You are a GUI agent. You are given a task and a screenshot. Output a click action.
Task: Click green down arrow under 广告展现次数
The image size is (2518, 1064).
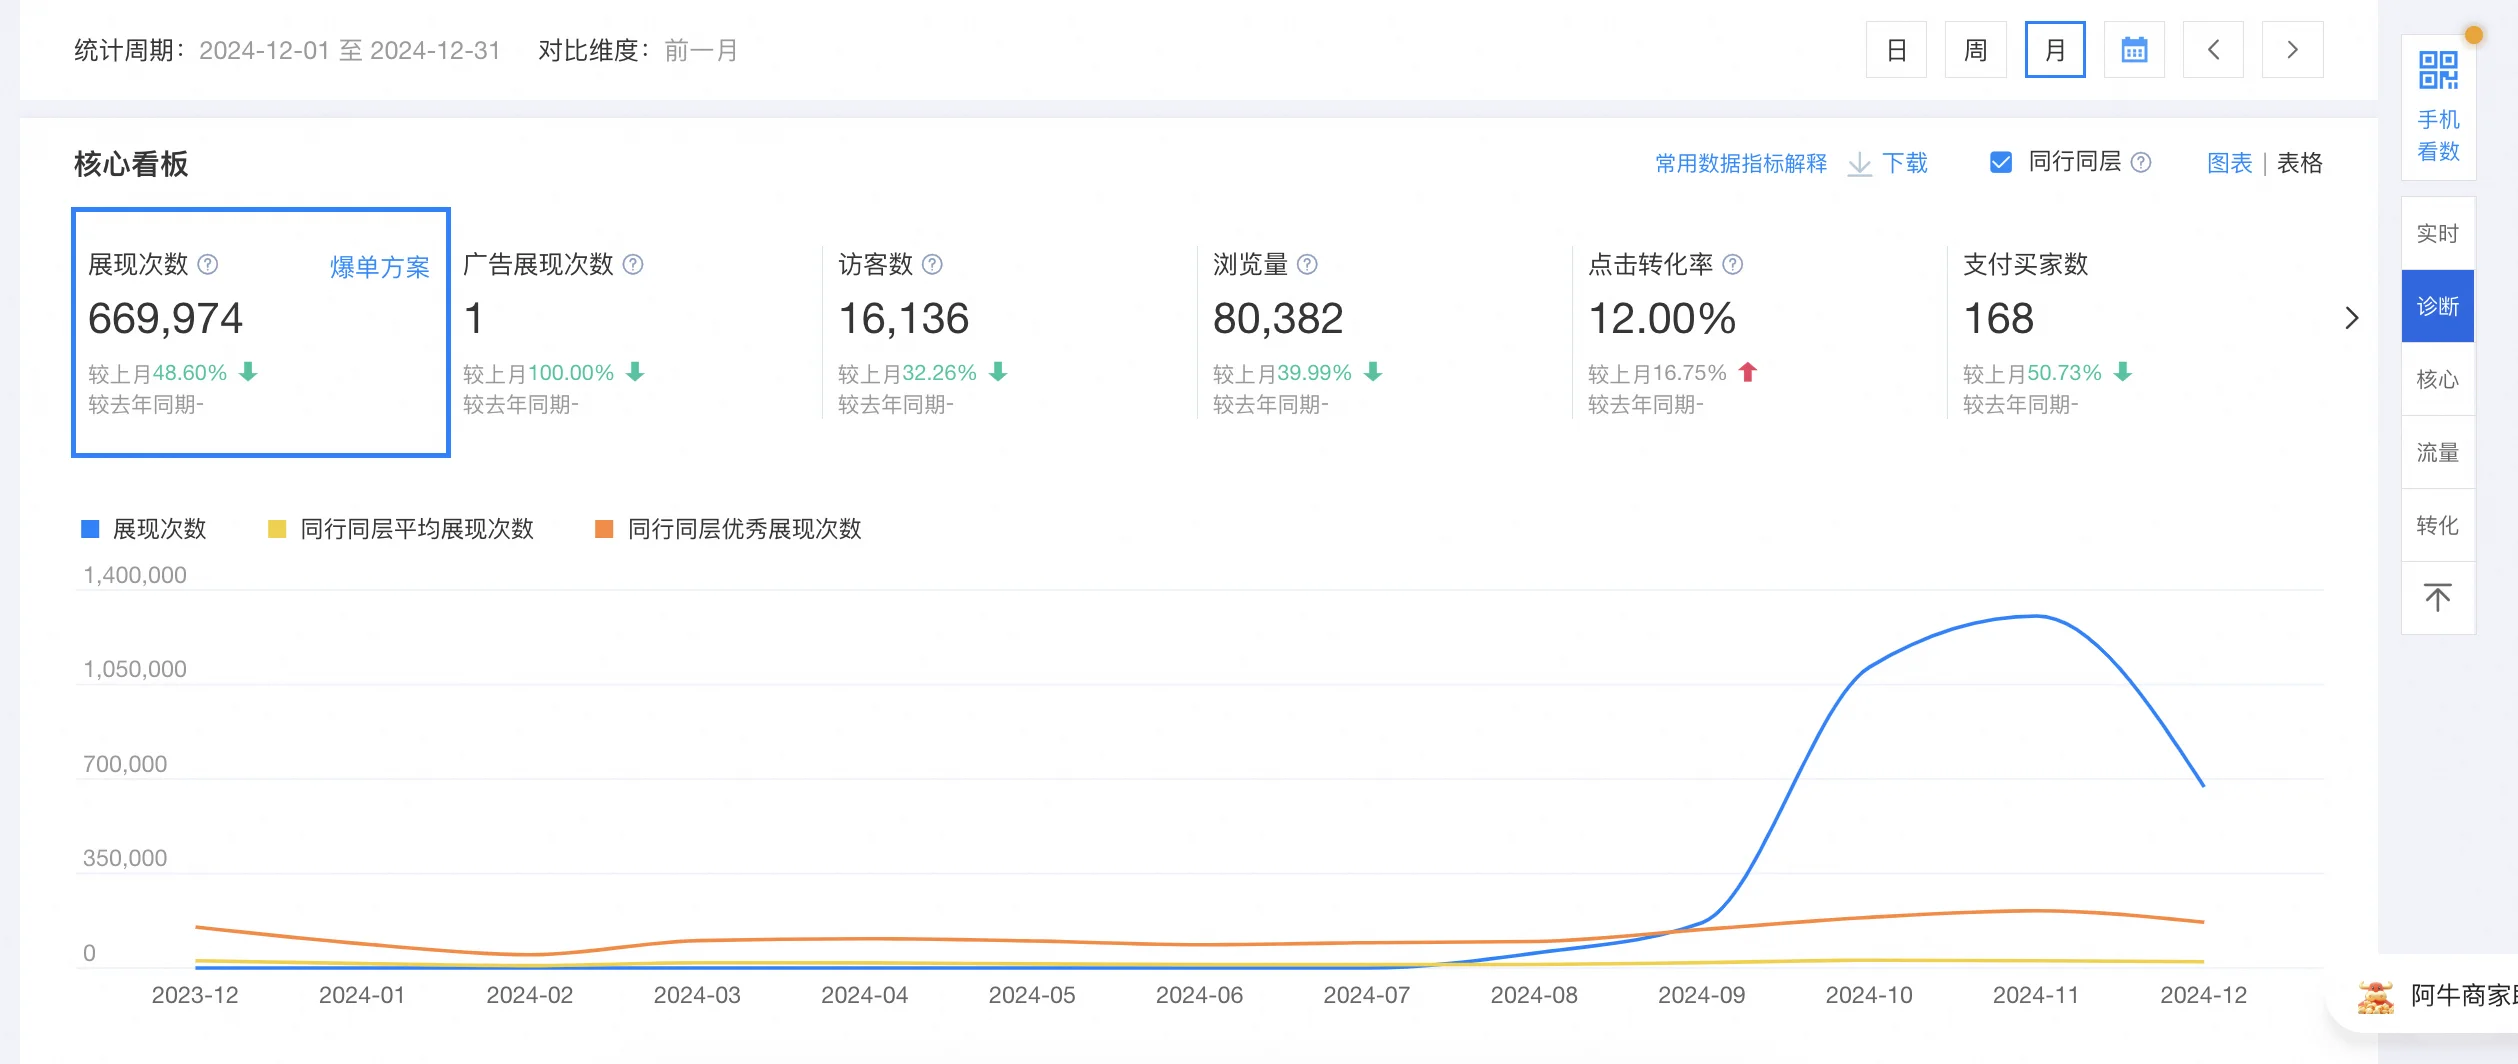click(635, 373)
